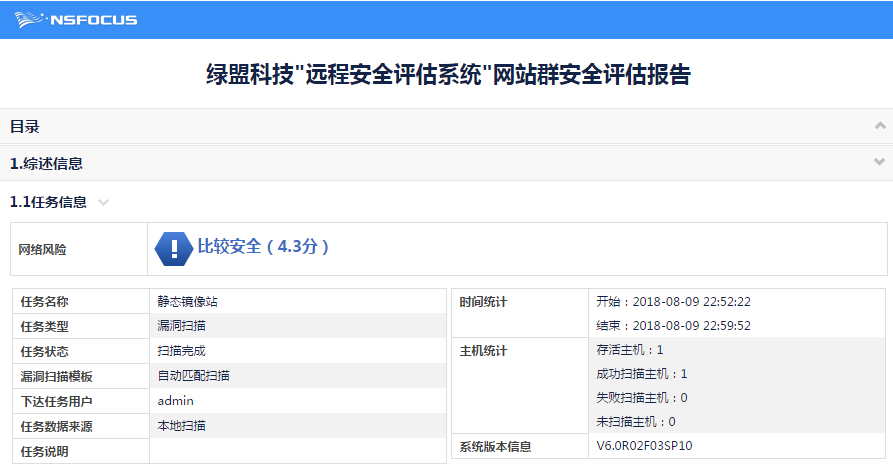The height and width of the screenshot is (465, 893).
Task: Click the 网络风险 label cell
Action: (x=79, y=249)
